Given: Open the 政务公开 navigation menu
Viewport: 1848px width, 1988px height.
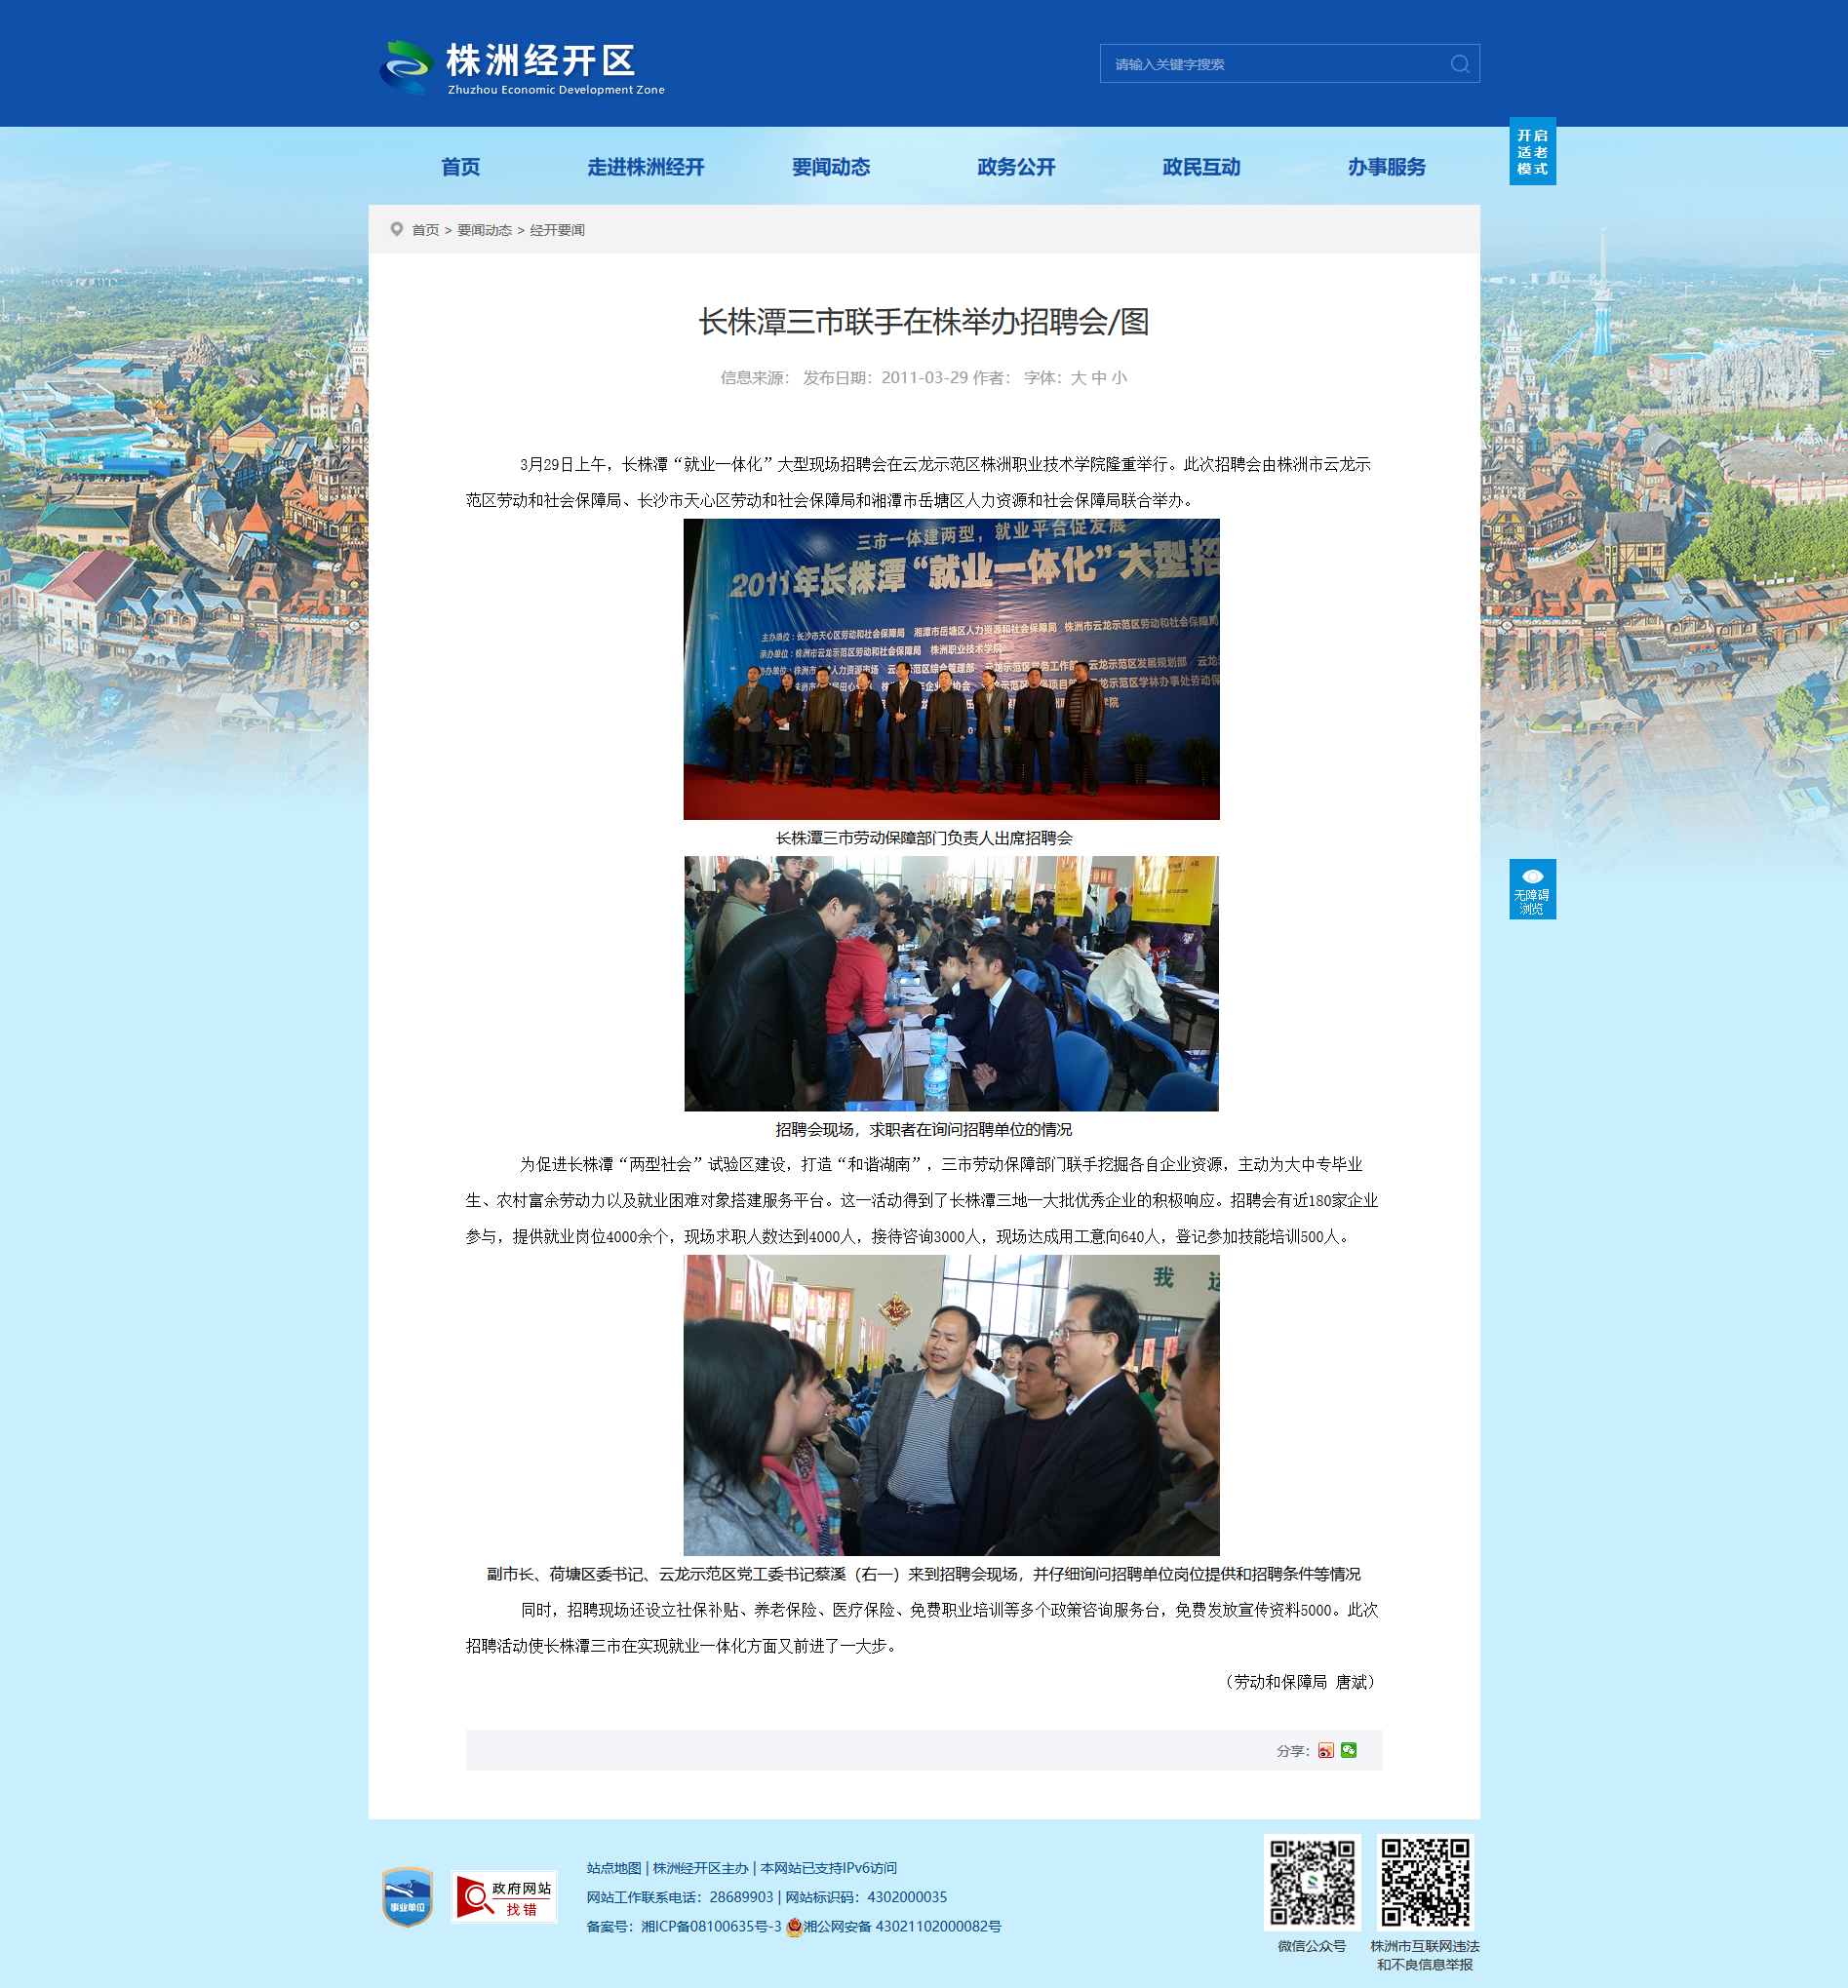Looking at the screenshot, I should (x=1015, y=167).
